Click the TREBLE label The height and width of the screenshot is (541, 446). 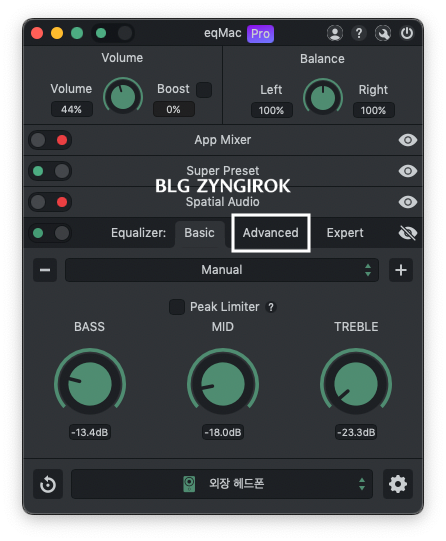356,327
